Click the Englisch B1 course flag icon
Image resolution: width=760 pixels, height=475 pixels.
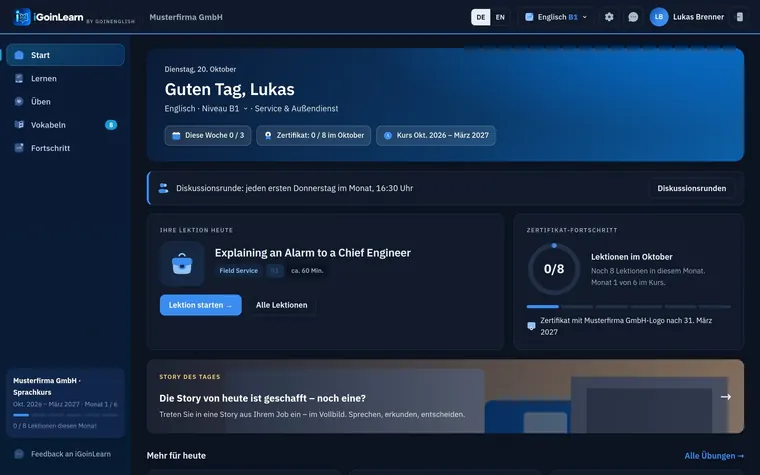[529, 17]
